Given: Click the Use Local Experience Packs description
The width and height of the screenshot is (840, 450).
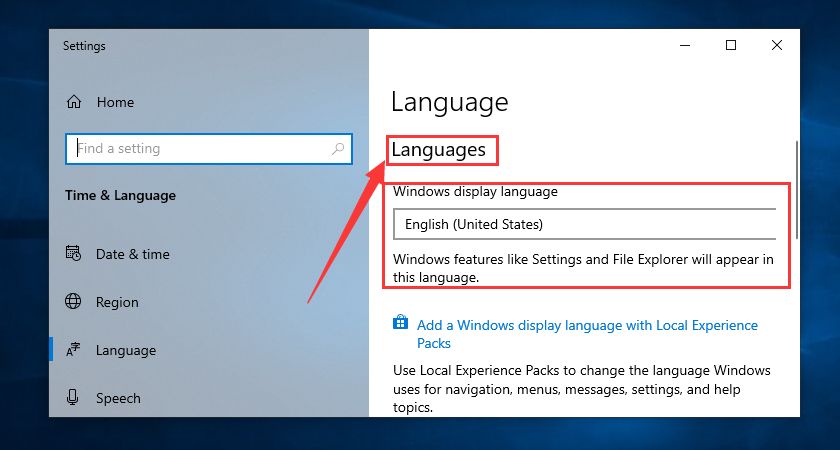Looking at the screenshot, I should coord(582,389).
